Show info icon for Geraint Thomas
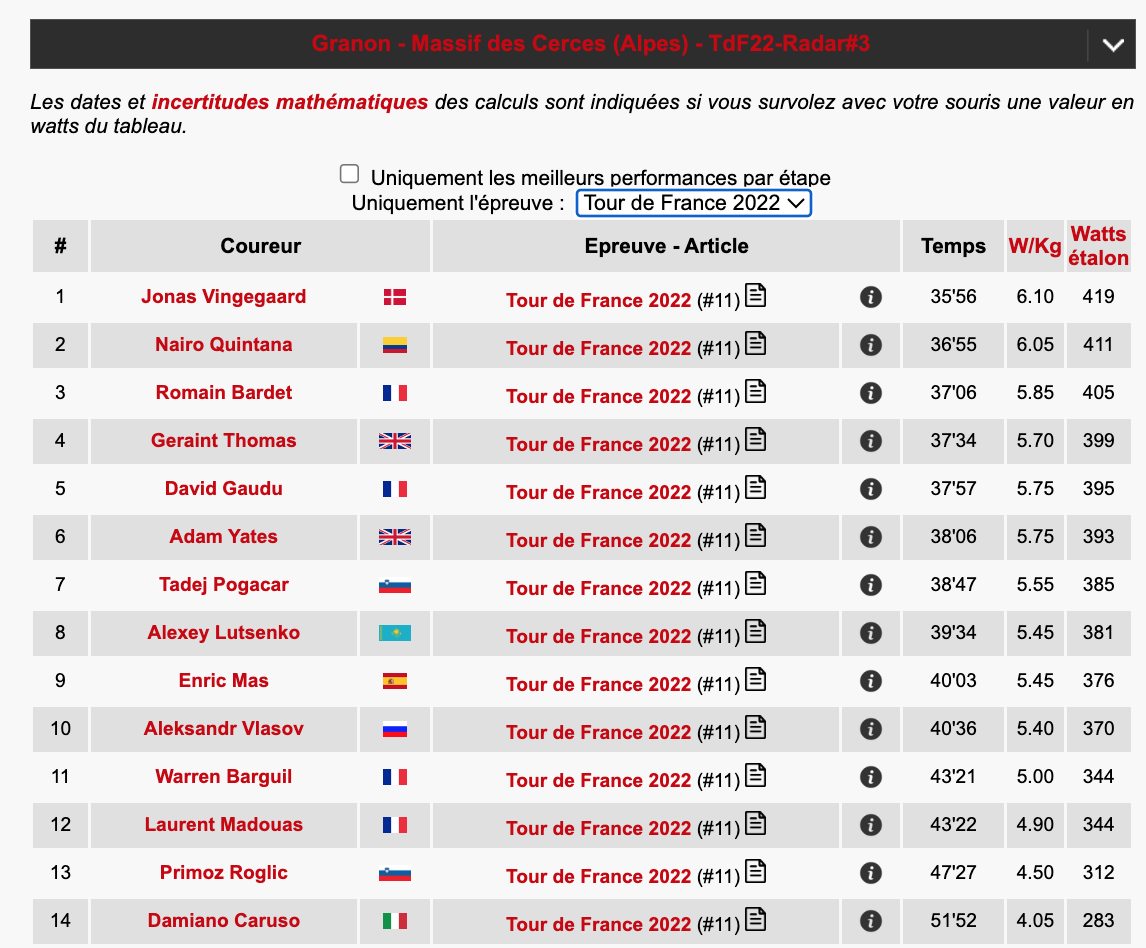The image size is (1146, 948). coord(870,441)
